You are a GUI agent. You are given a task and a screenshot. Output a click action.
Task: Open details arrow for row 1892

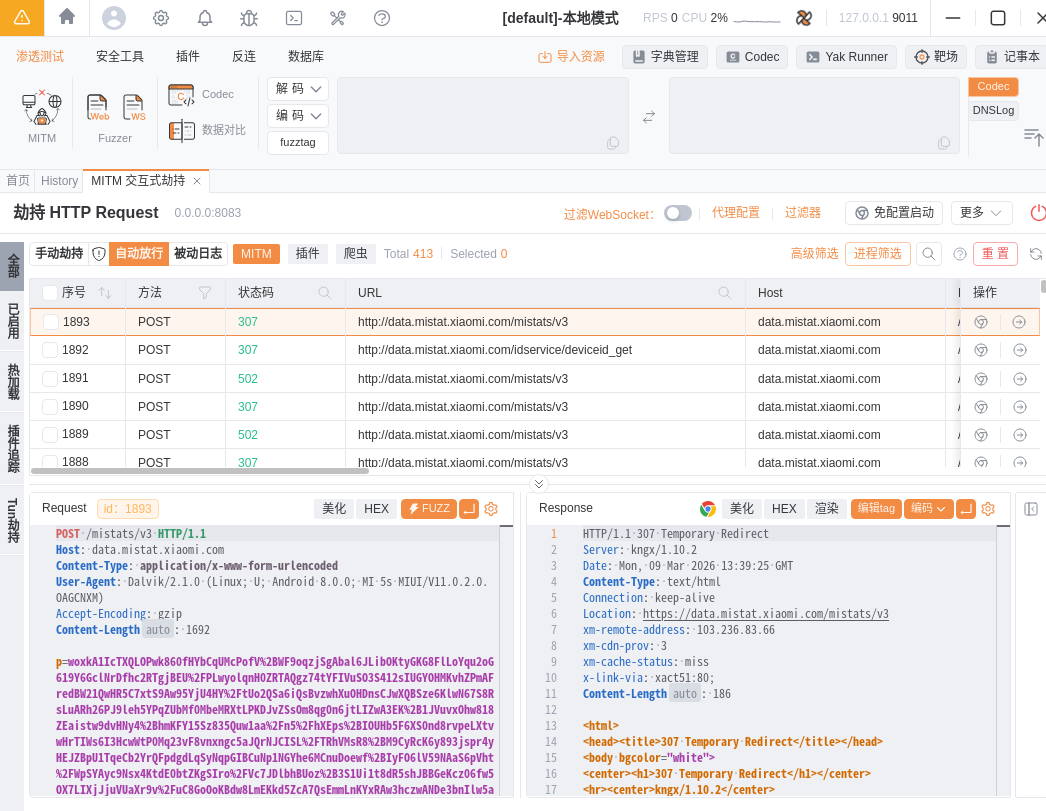[1019, 350]
